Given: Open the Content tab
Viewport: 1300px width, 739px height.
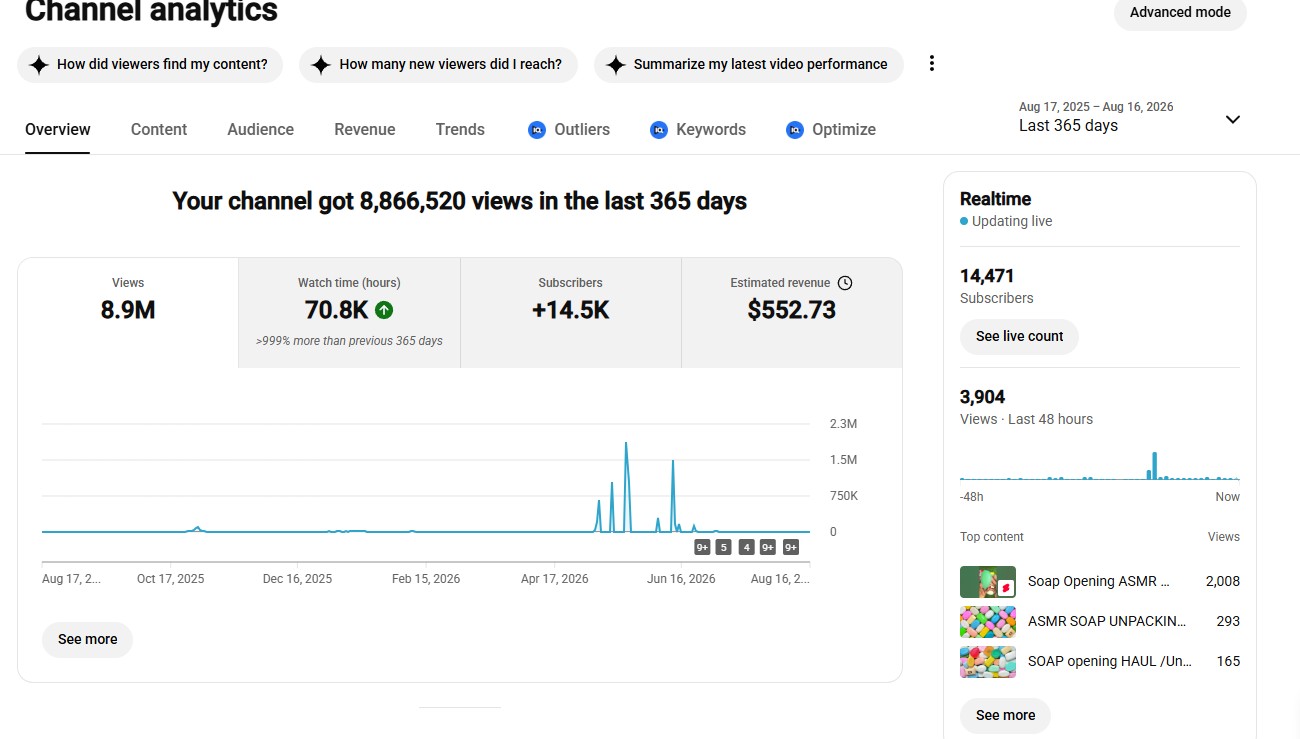Looking at the screenshot, I should coord(159,130).
